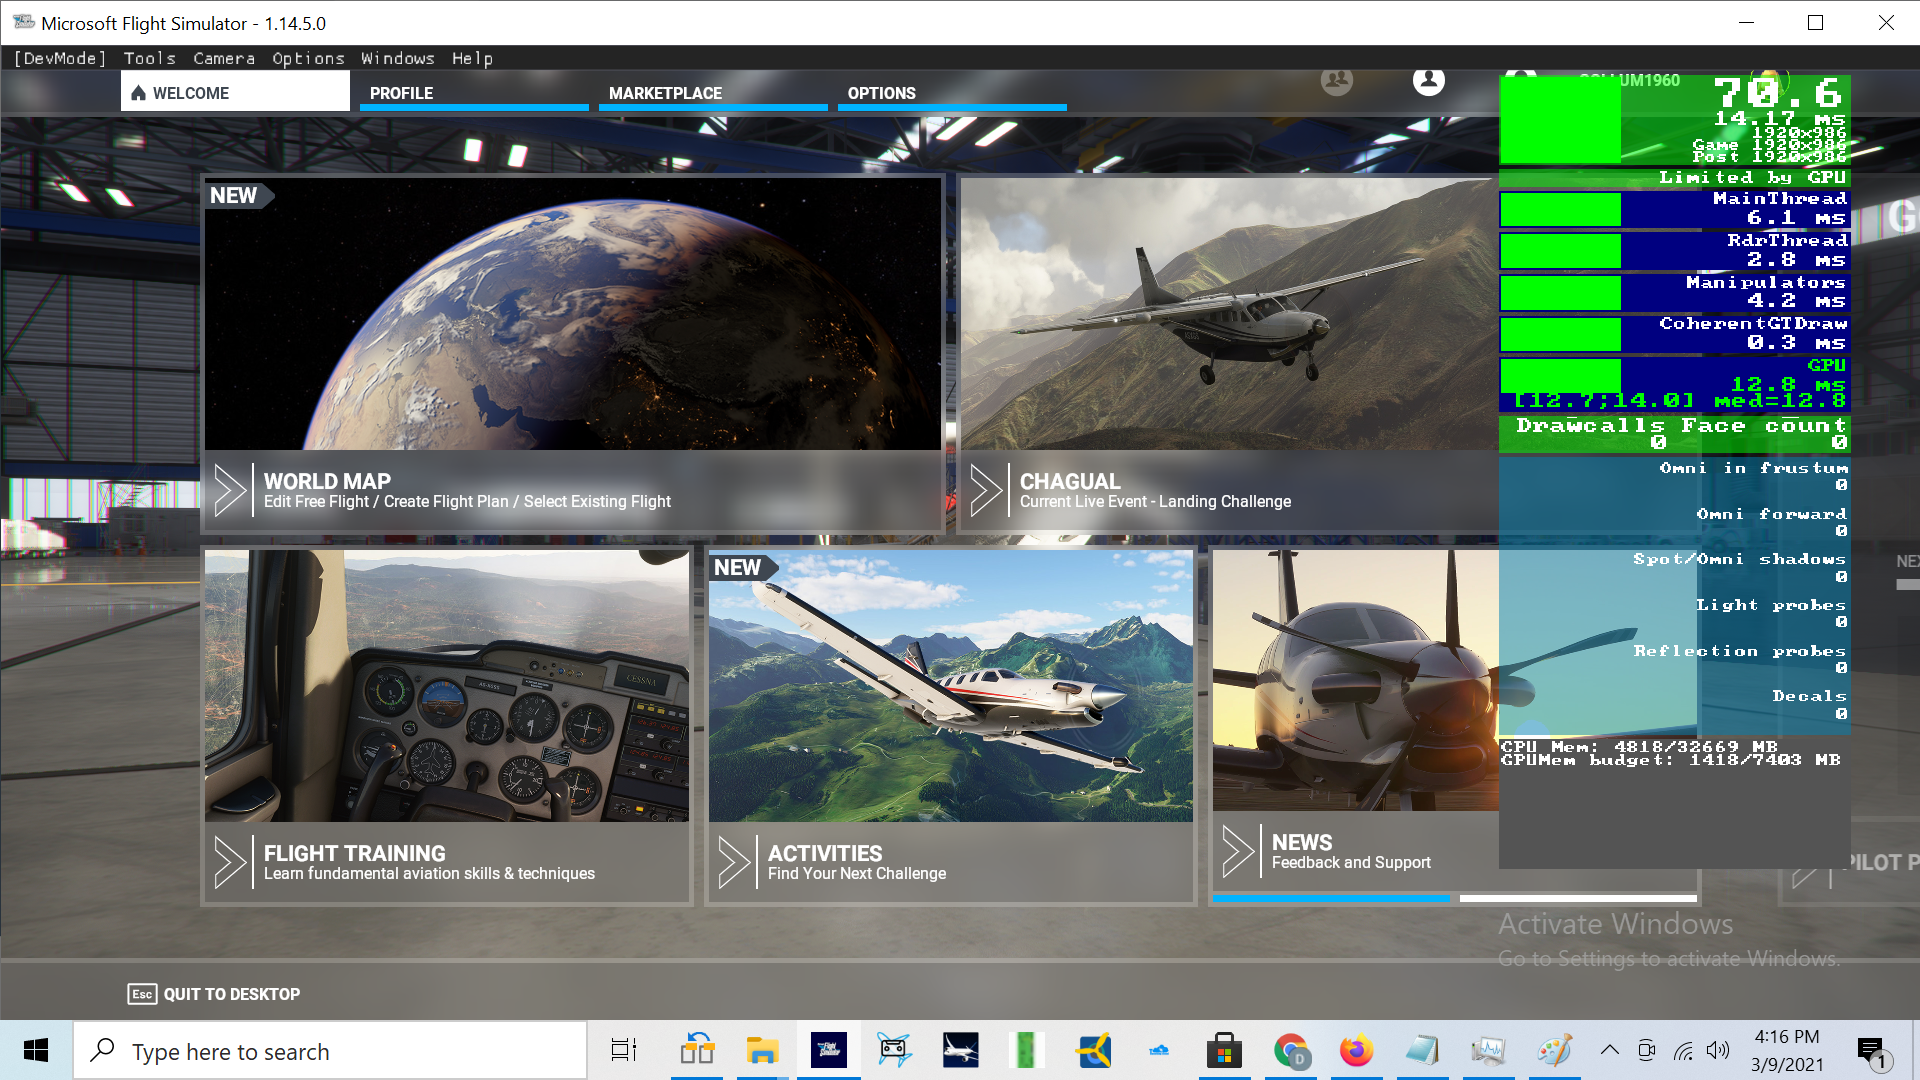
Task: Open the taskbar app with two boxes and arrow
Action: (697, 1050)
